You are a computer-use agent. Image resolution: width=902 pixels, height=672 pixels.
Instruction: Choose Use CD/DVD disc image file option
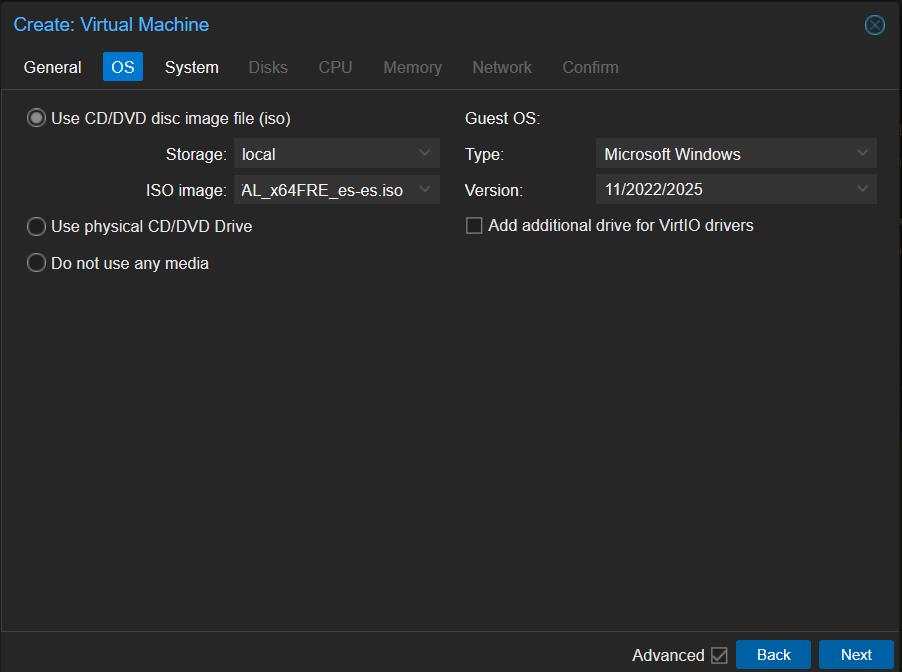[37, 119]
